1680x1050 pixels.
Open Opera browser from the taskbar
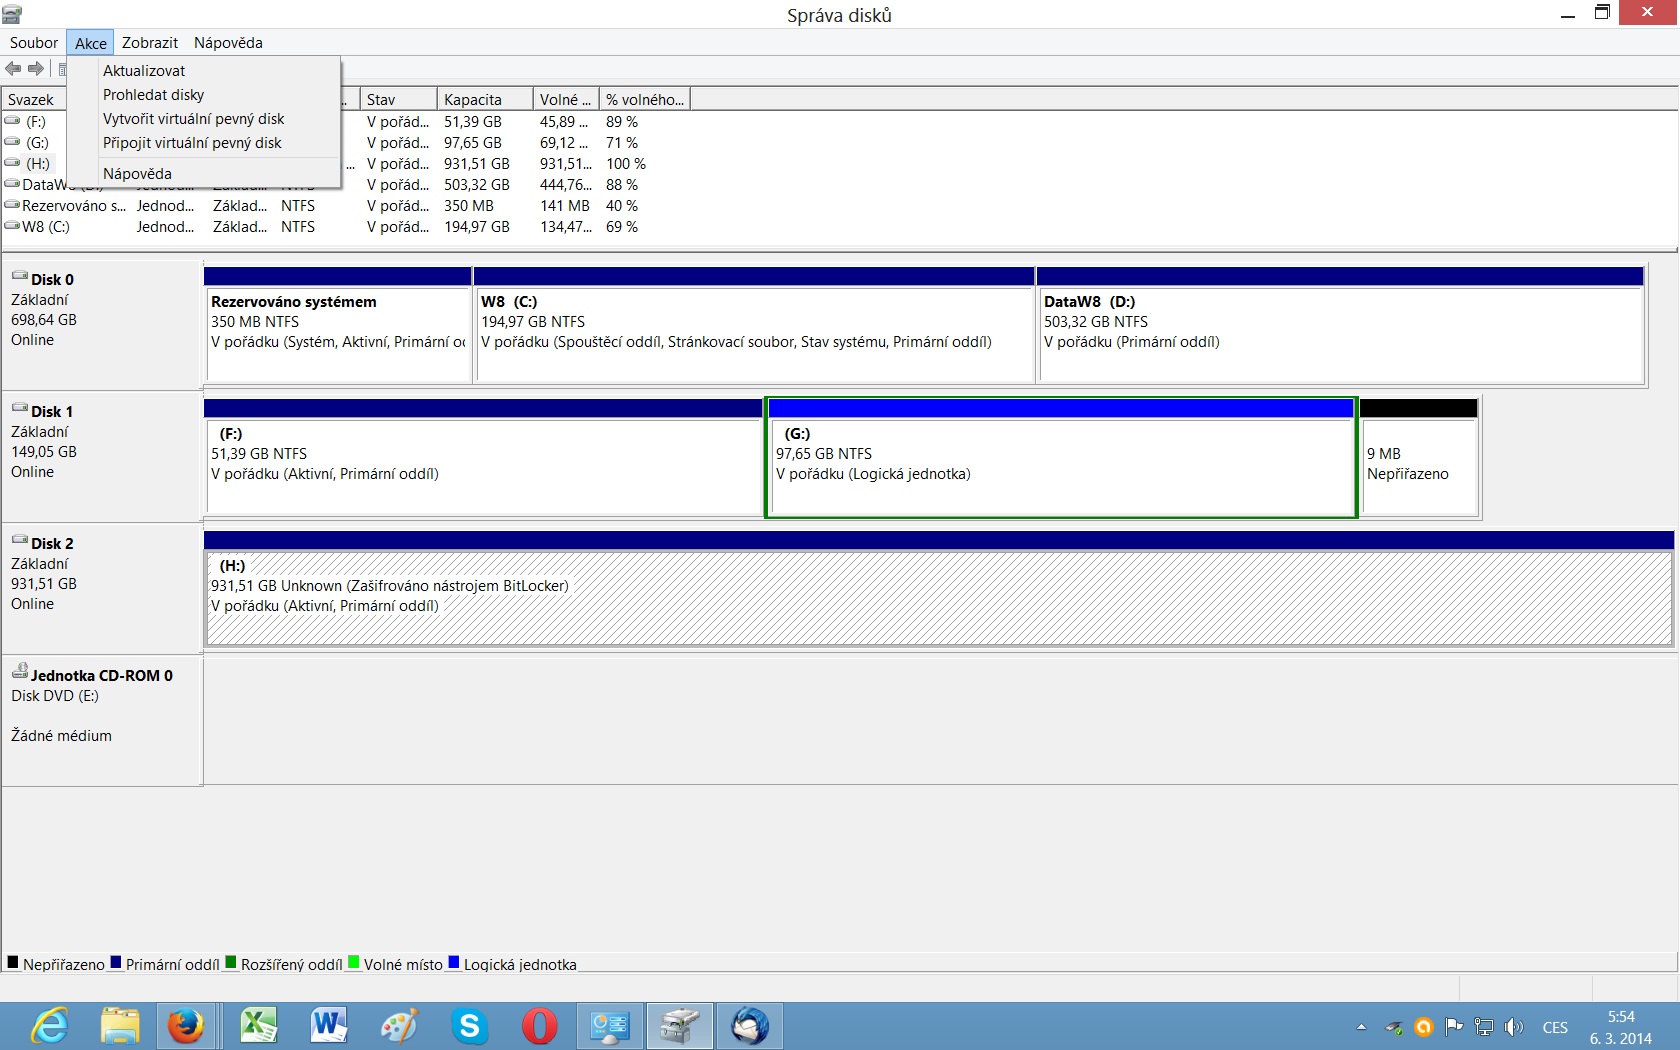[539, 1026]
